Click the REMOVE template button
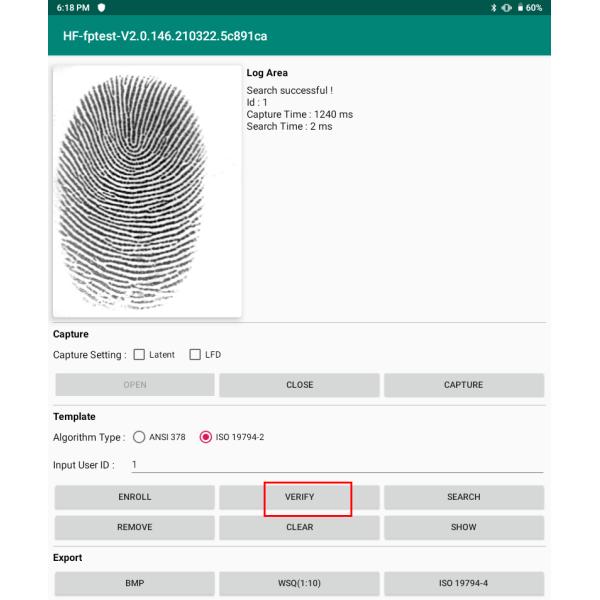The height and width of the screenshot is (600, 600). coord(135,527)
